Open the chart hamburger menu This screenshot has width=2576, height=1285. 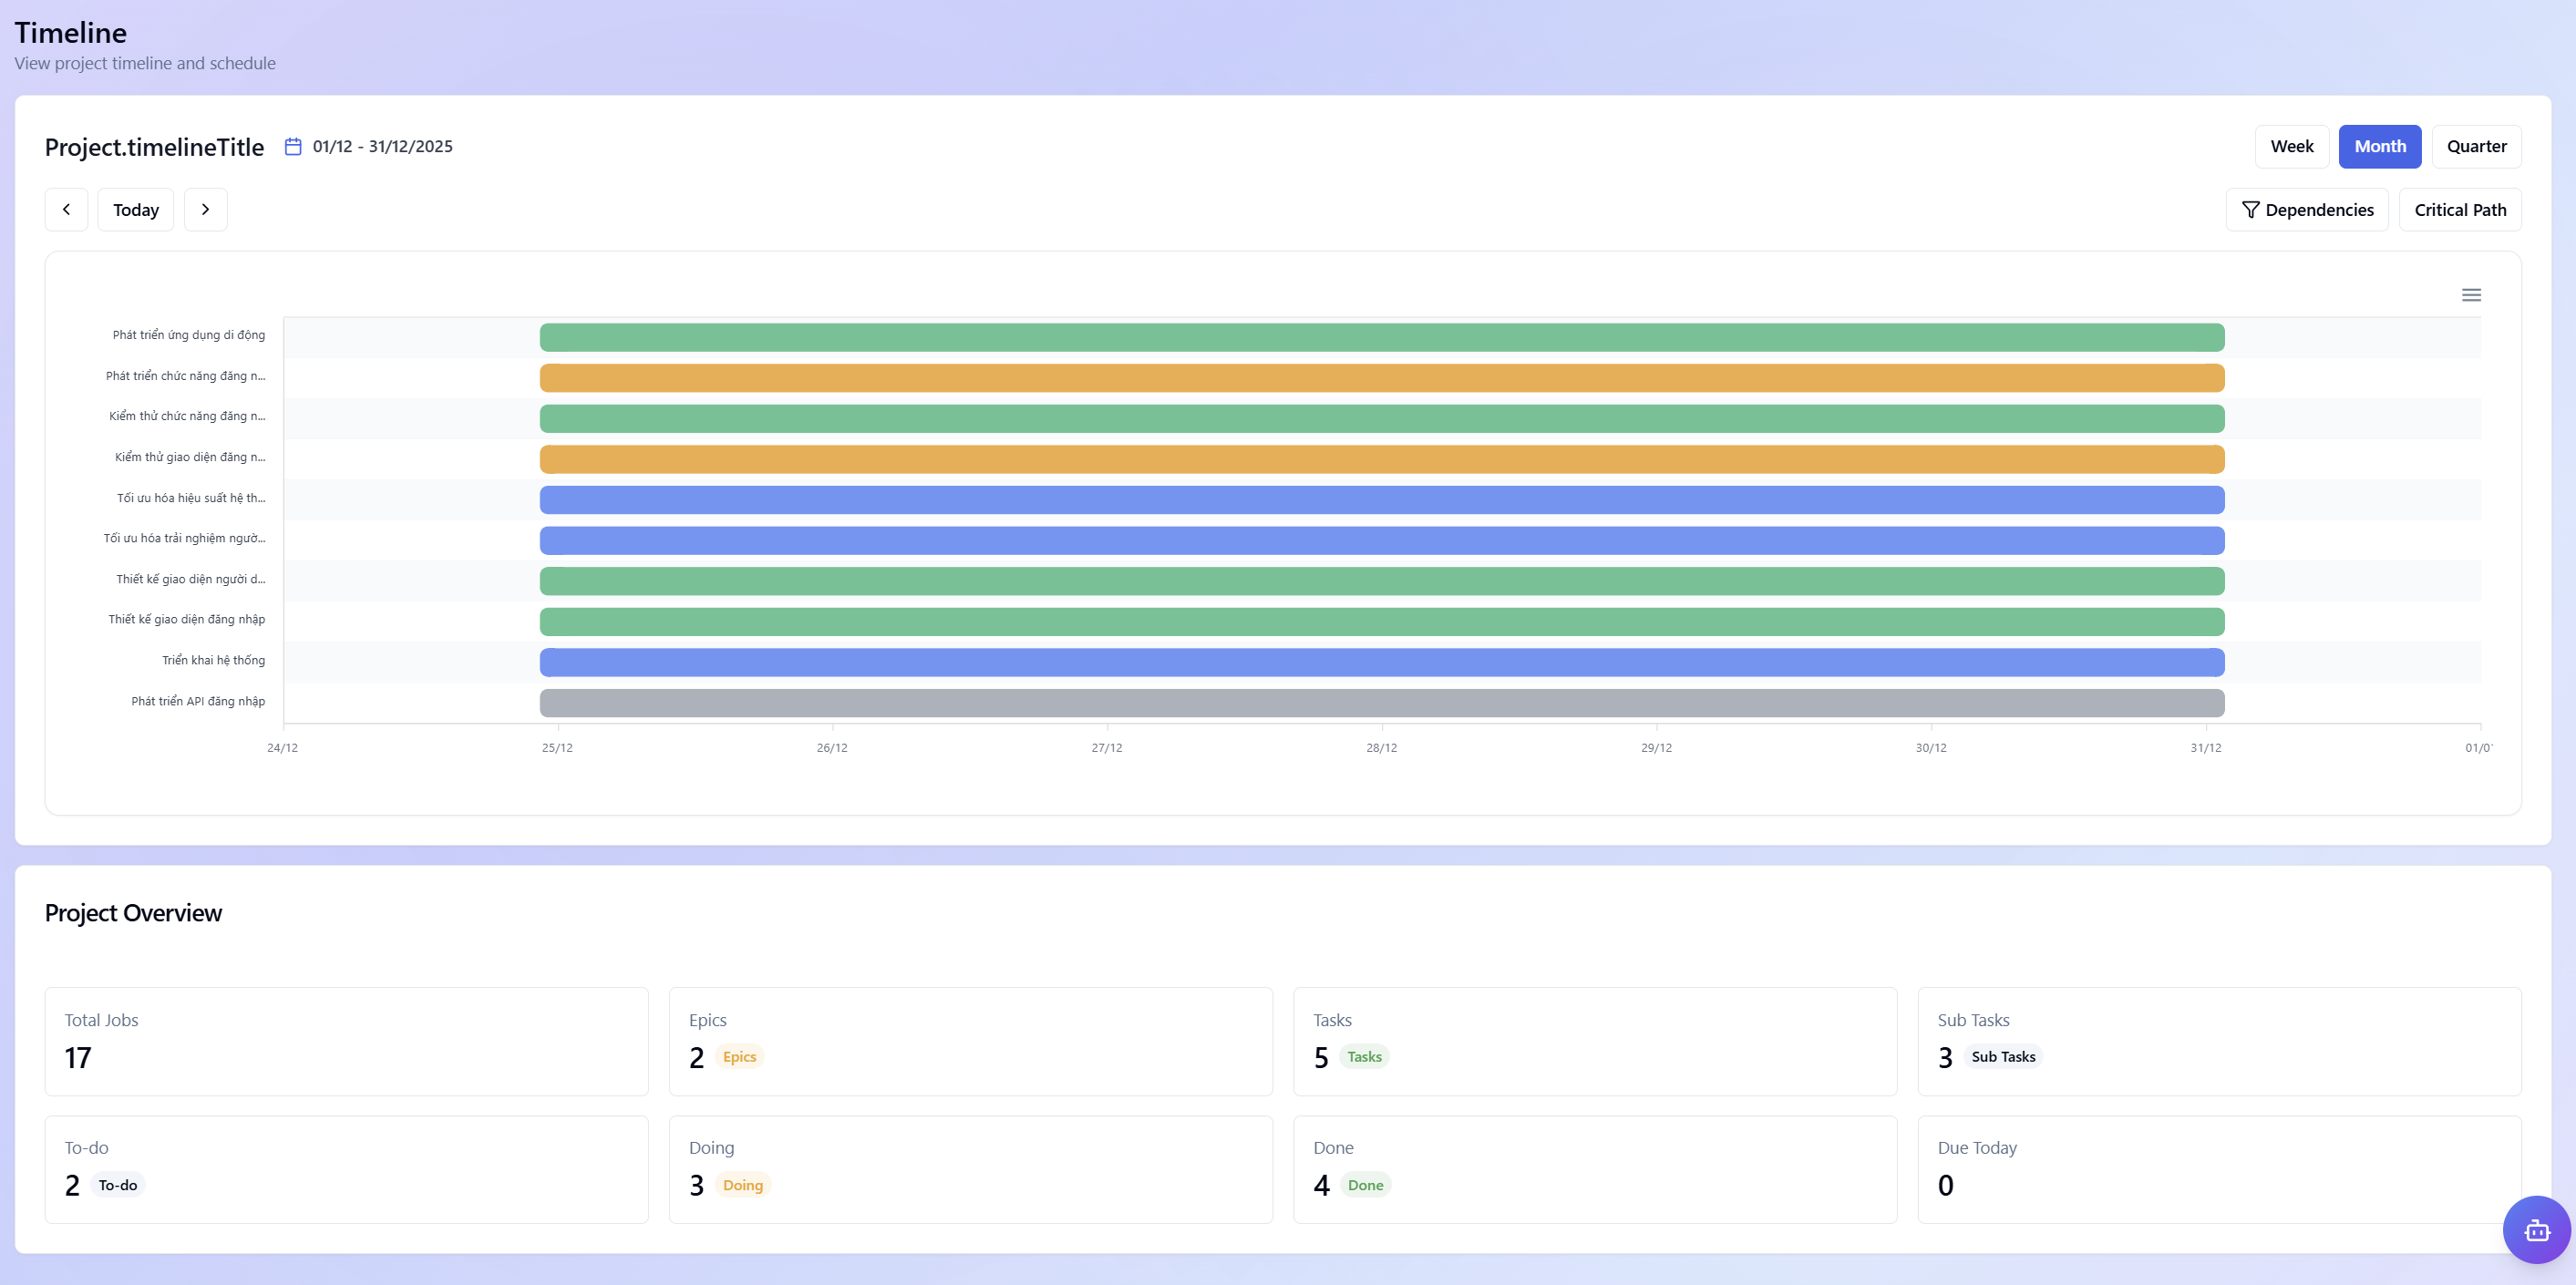2470,295
